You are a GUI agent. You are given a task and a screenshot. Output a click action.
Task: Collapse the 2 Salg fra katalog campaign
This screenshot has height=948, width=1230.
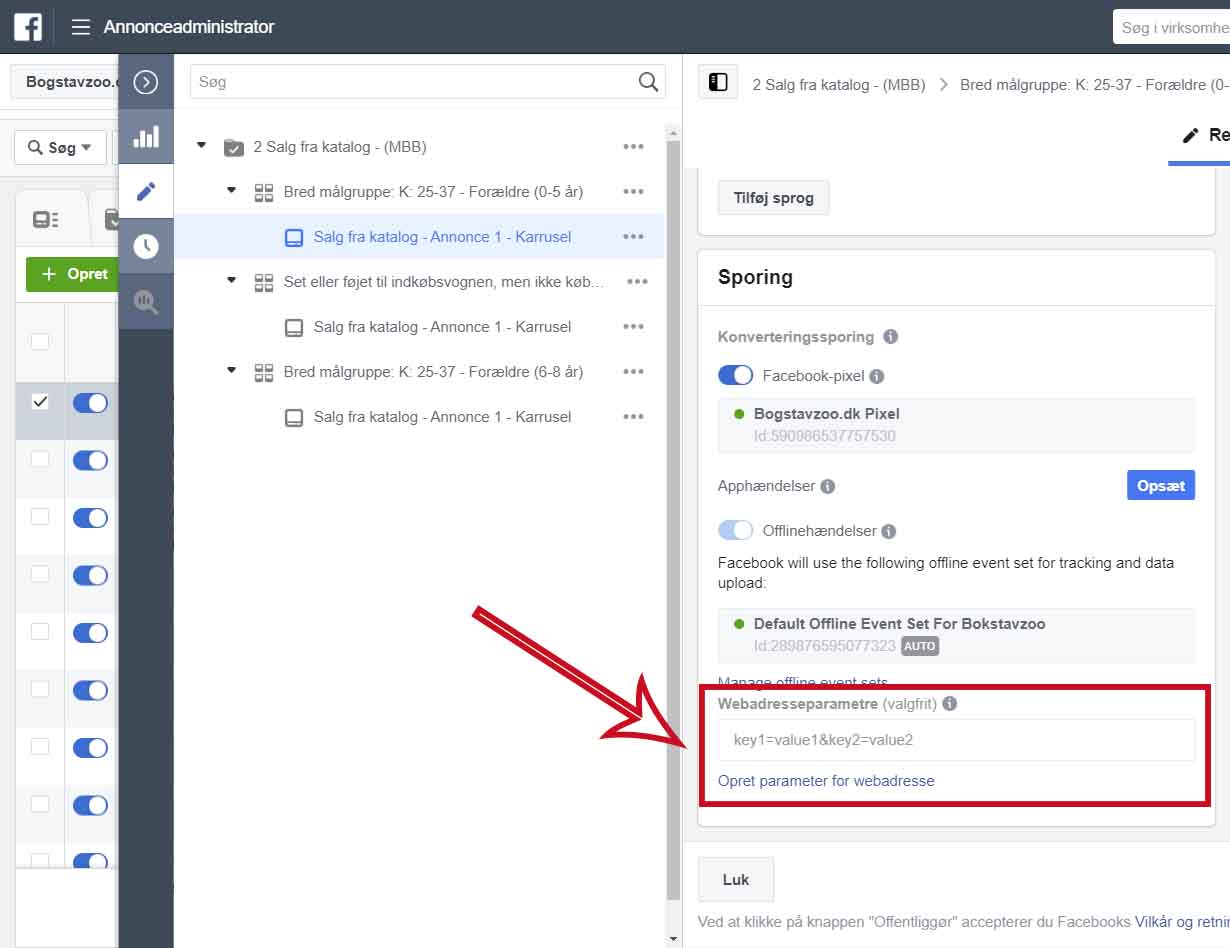[202, 146]
